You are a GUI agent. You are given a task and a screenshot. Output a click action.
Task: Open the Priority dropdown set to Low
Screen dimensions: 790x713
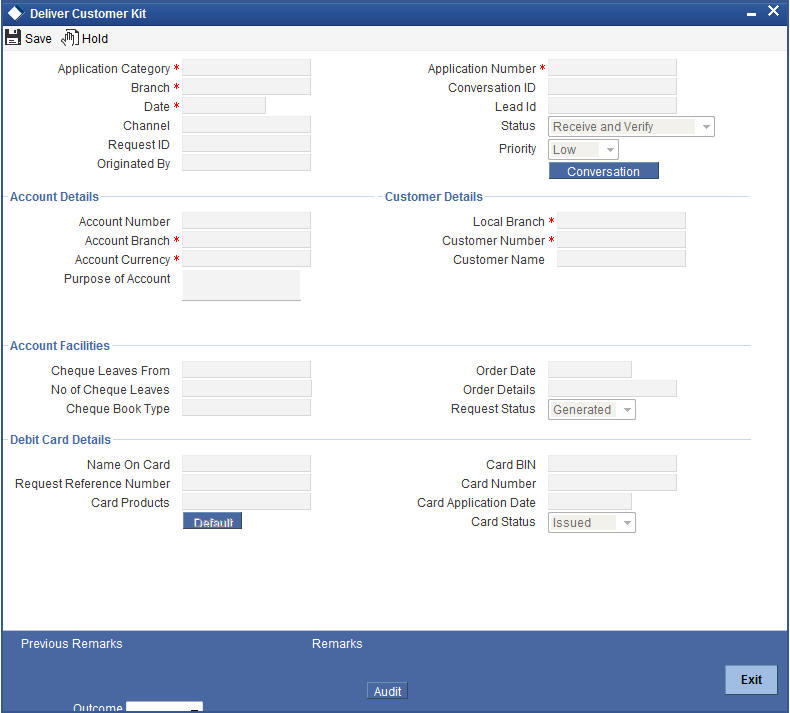pyautogui.click(x=583, y=150)
